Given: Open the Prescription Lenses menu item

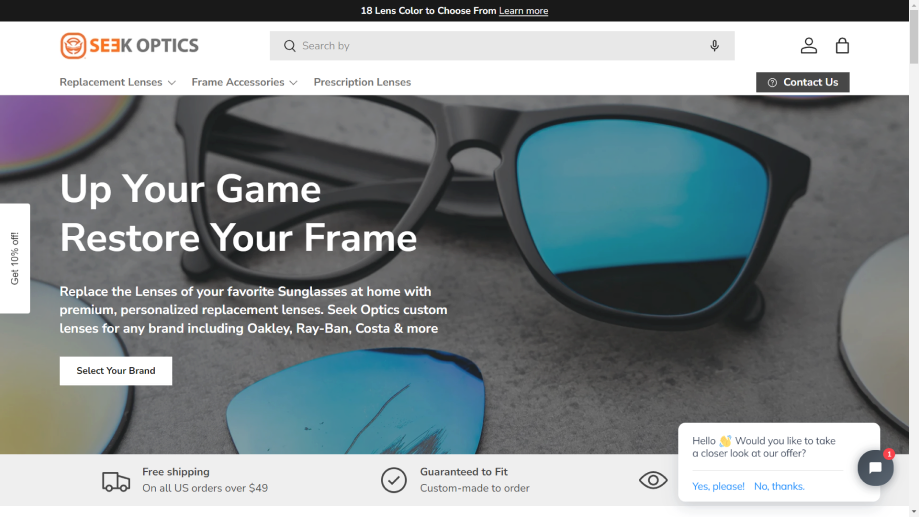Looking at the screenshot, I should click(x=362, y=82).
